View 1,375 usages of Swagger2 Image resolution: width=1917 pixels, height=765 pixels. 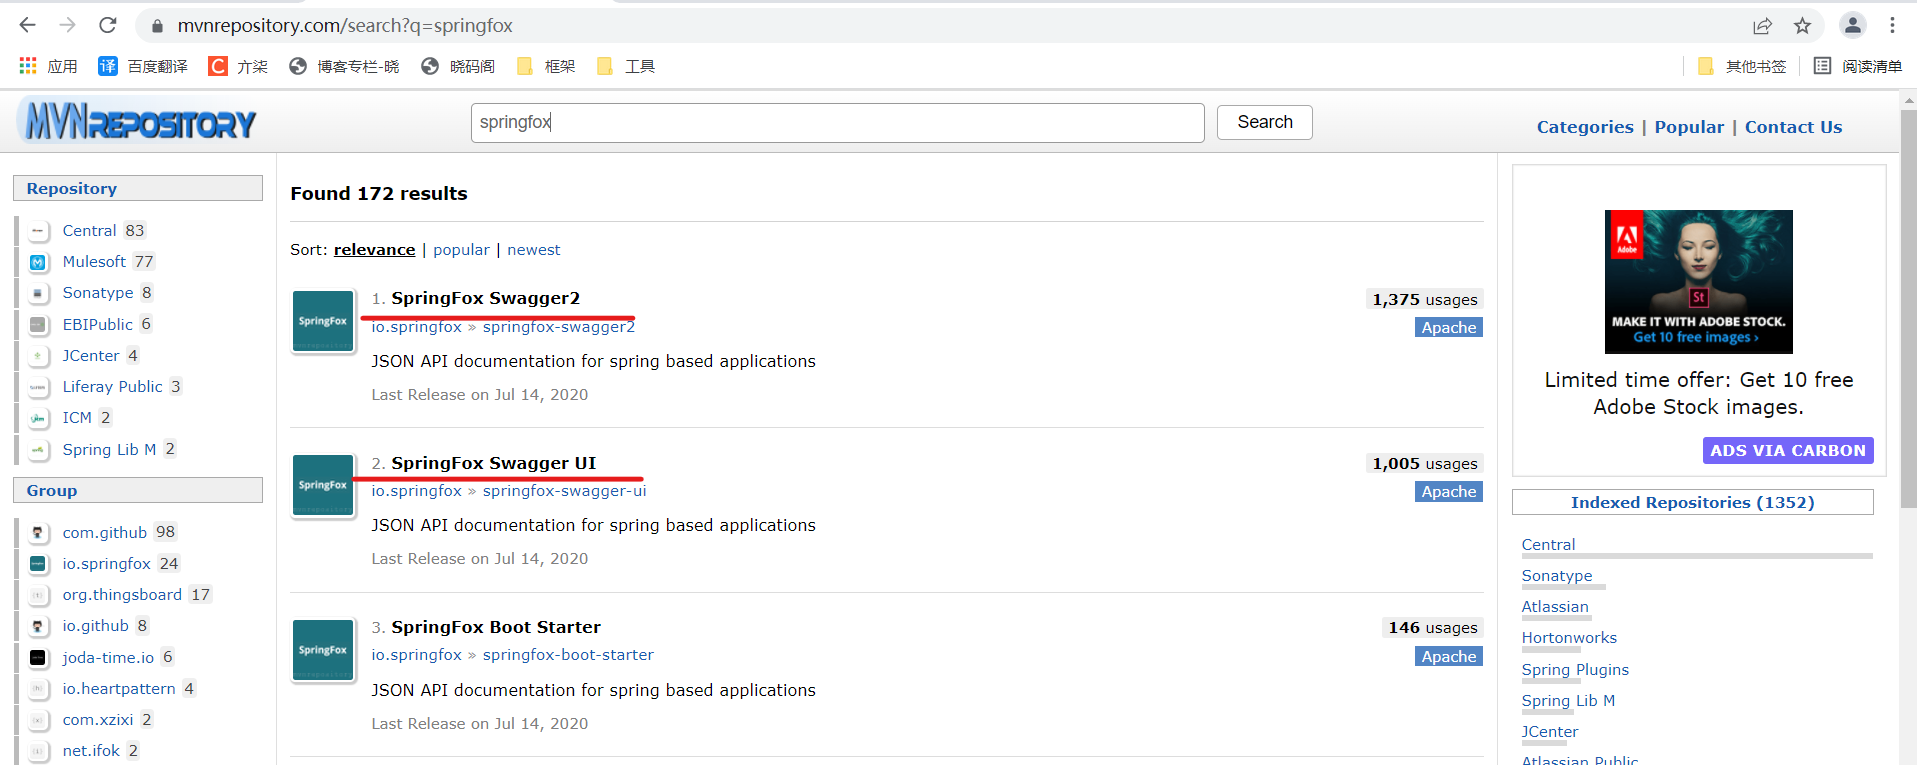pos(1424,299)
